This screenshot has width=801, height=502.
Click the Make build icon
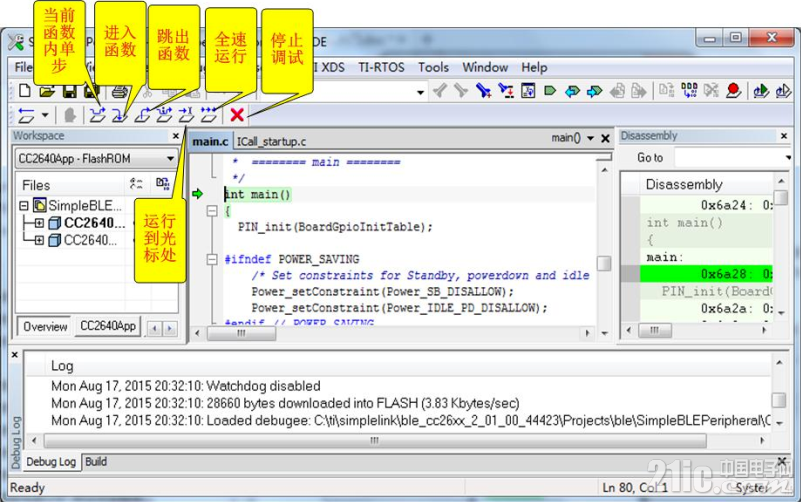[x=689, y=91]
